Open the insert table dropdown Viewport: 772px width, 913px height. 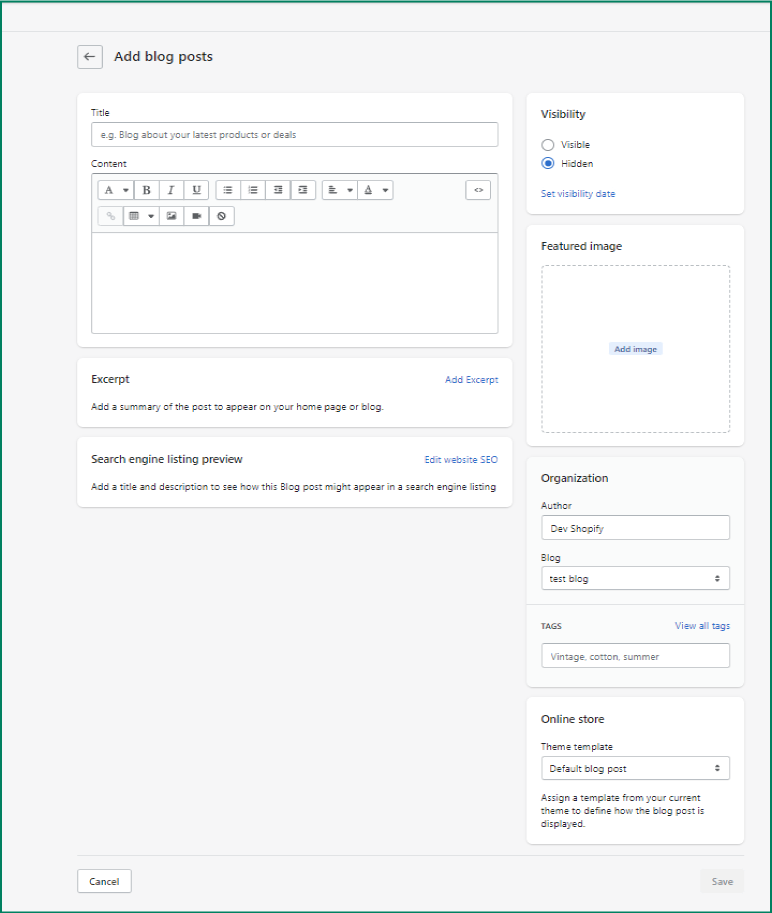(x=141, y=216)
